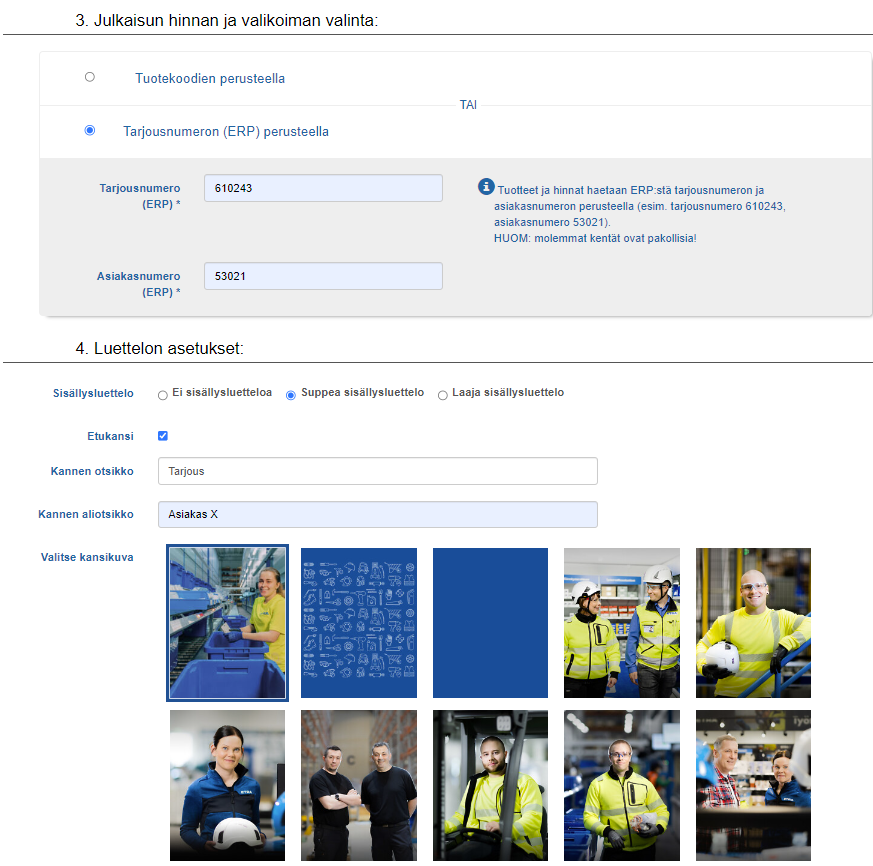The width and height of the screenshot is (873, 866).
Task: Focus the Asiakasnumero (ERP) field containing 53021
Action: click(x=323, y=276)
